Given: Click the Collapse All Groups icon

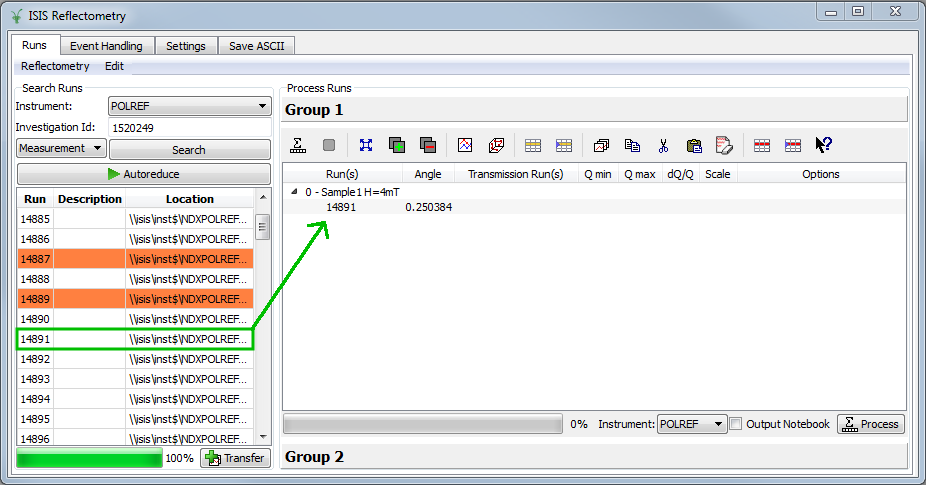Looking at the screenshot, I should [x=428, y=145].
